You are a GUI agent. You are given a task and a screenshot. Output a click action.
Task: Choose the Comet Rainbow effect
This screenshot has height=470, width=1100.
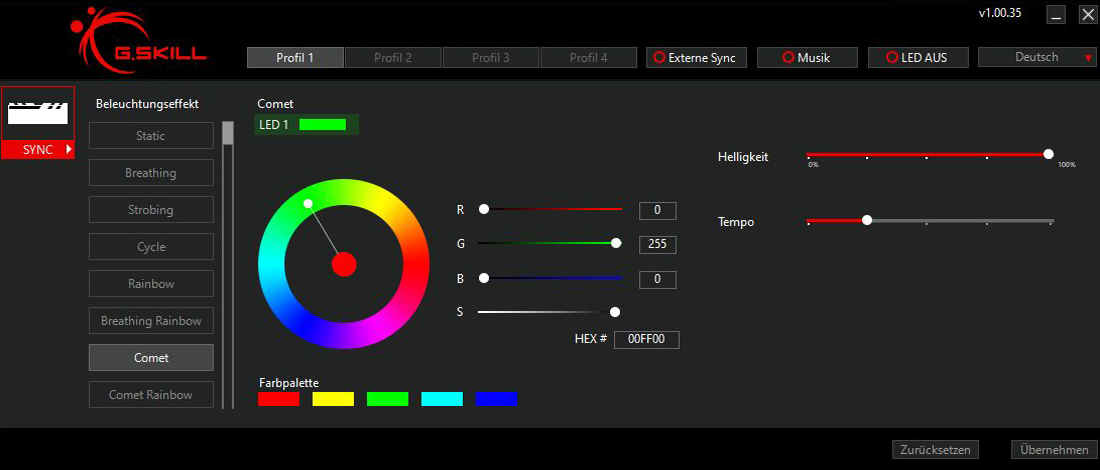(151, 395)
